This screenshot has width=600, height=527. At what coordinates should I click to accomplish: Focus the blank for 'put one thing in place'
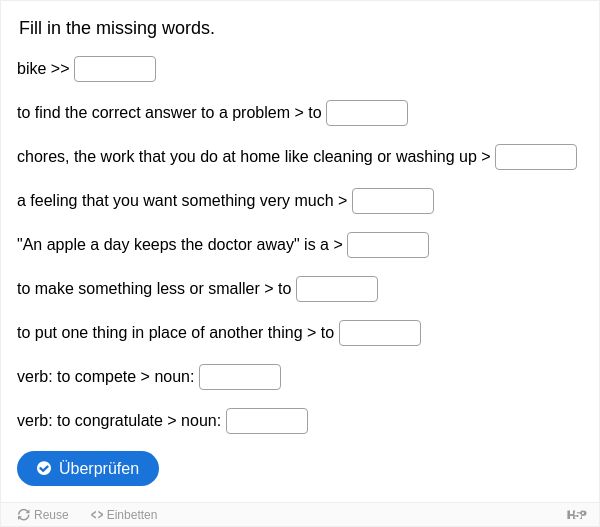point(380,333)
